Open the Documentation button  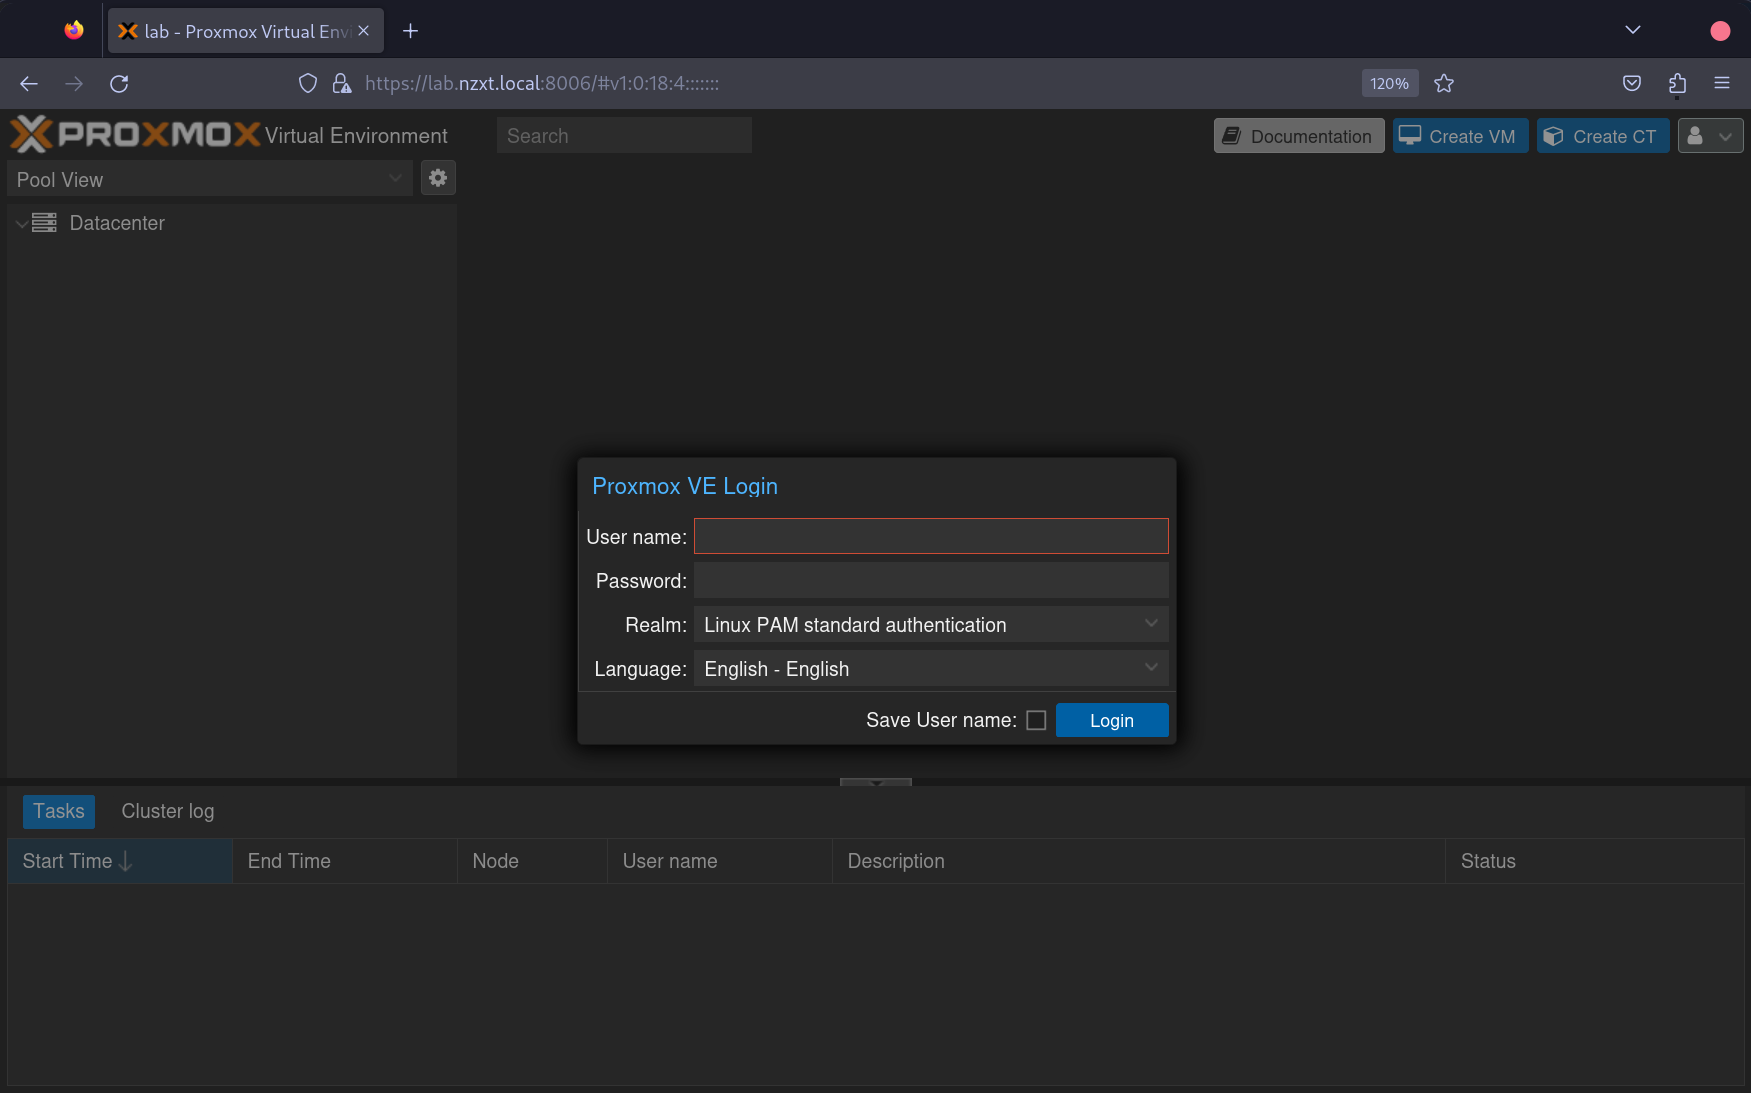coord(1299,136)
